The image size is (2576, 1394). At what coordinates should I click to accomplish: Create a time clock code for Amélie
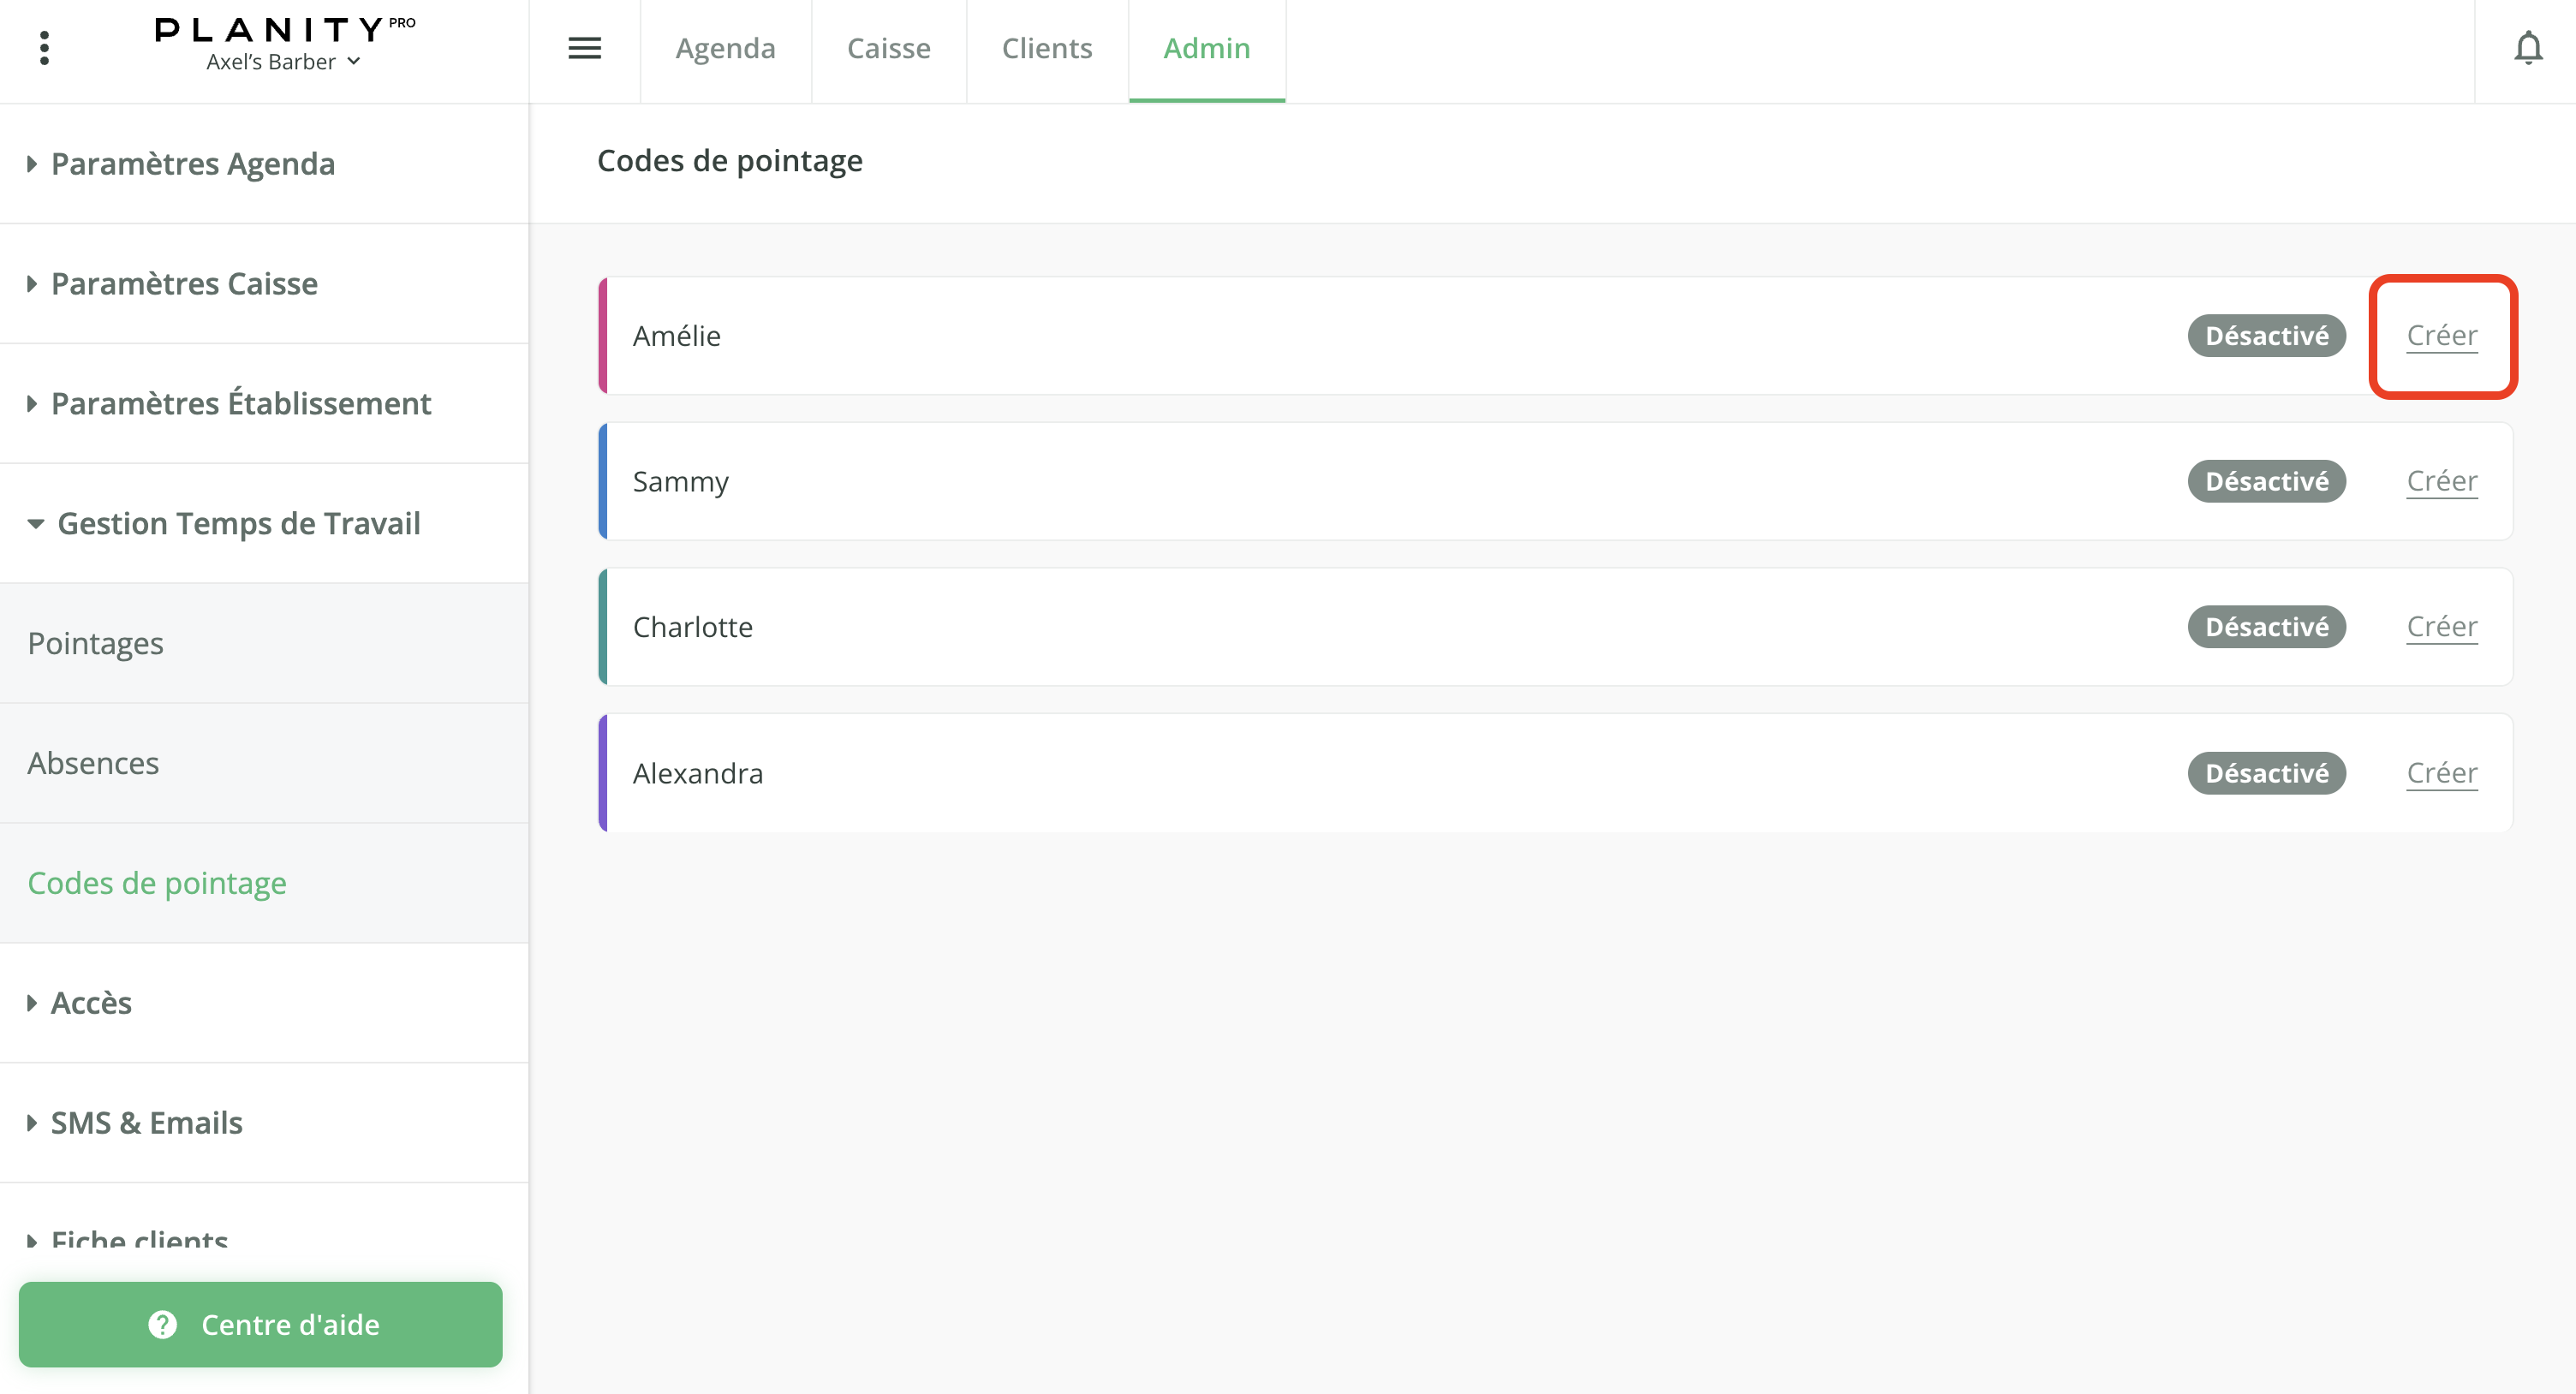point(2441,336)
